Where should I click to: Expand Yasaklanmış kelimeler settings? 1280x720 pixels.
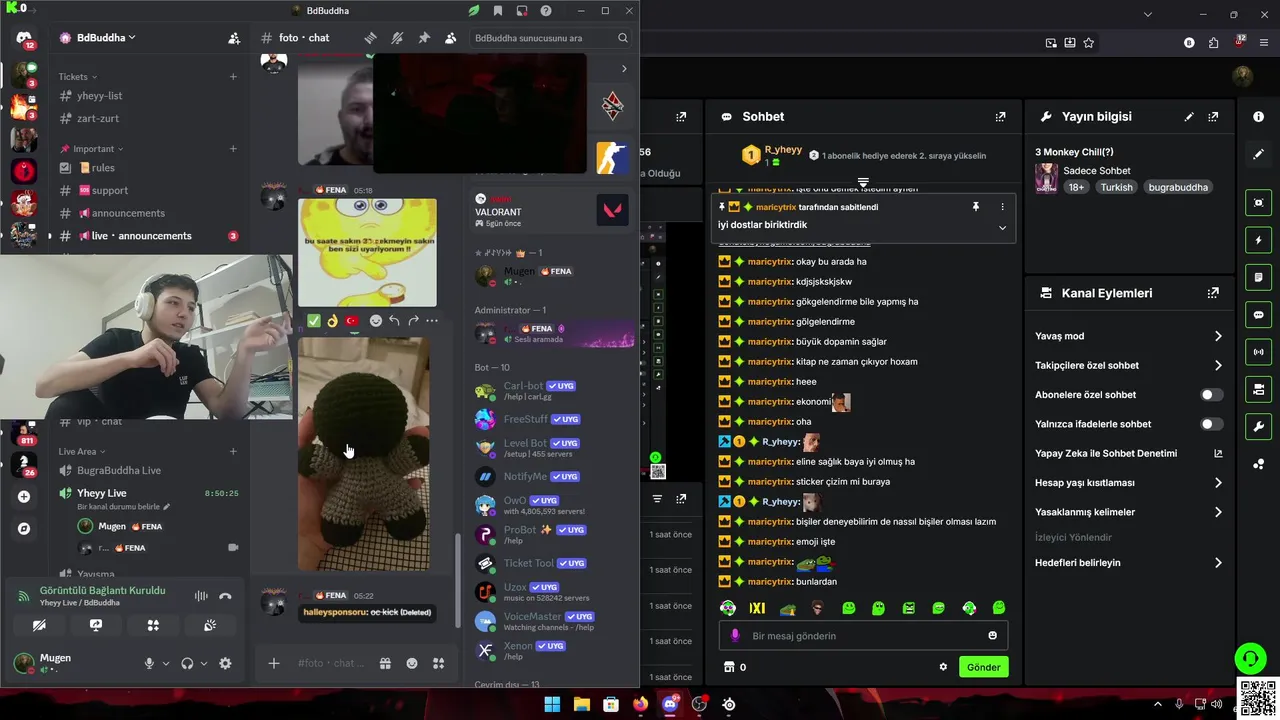coord(1218,512)
